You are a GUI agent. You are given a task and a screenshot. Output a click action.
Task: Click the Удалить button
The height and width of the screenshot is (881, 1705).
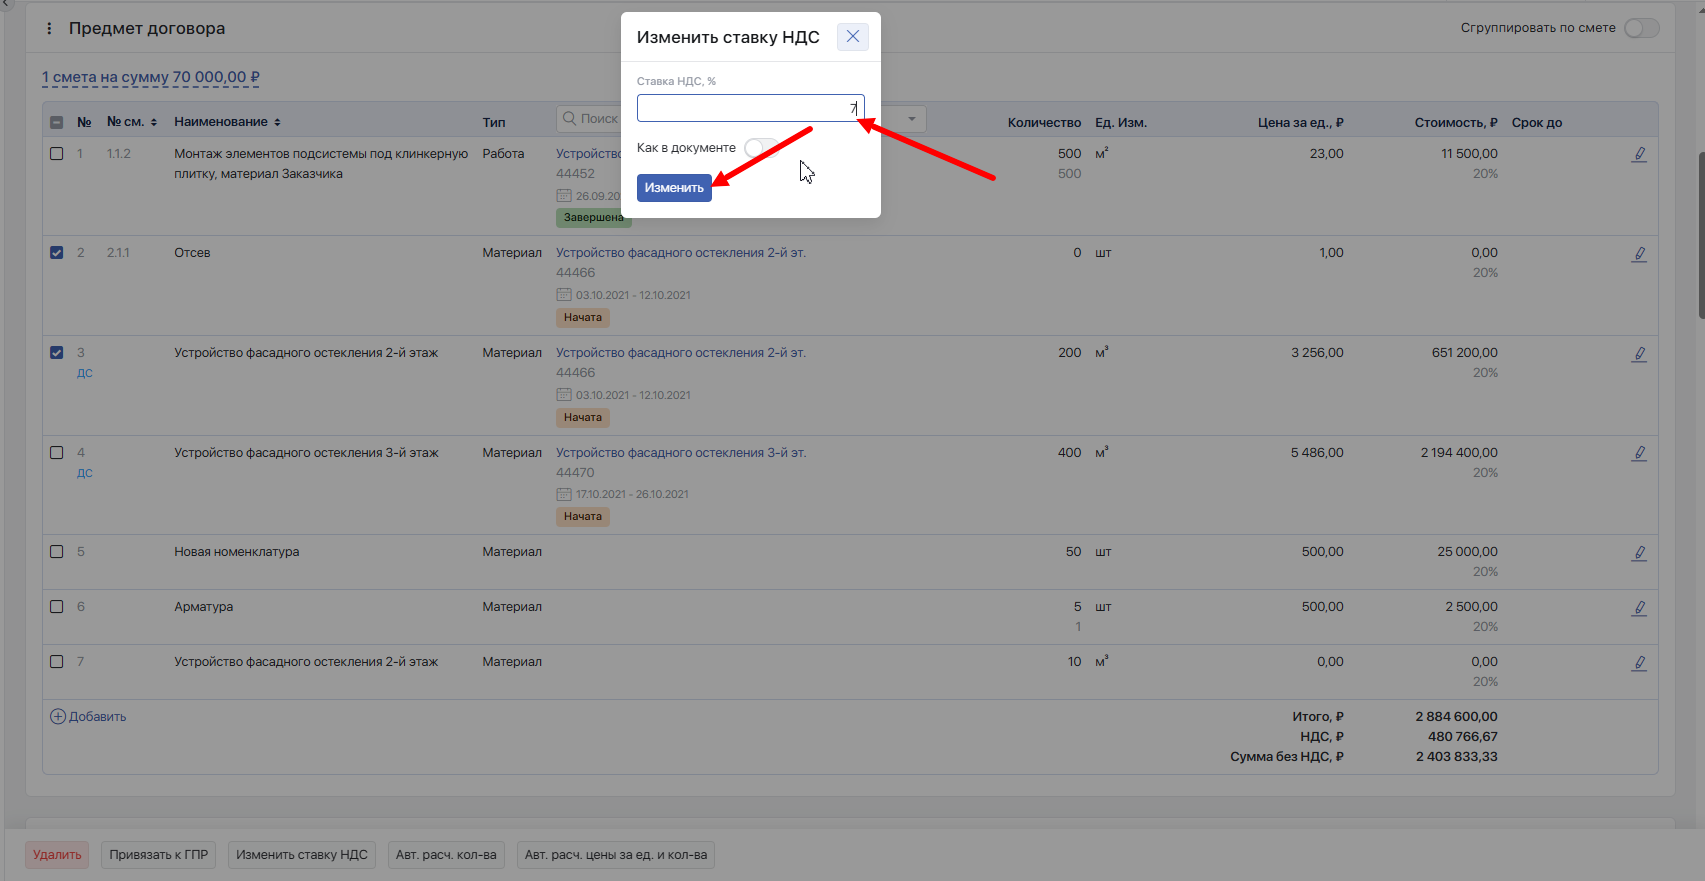coord(57,855)
